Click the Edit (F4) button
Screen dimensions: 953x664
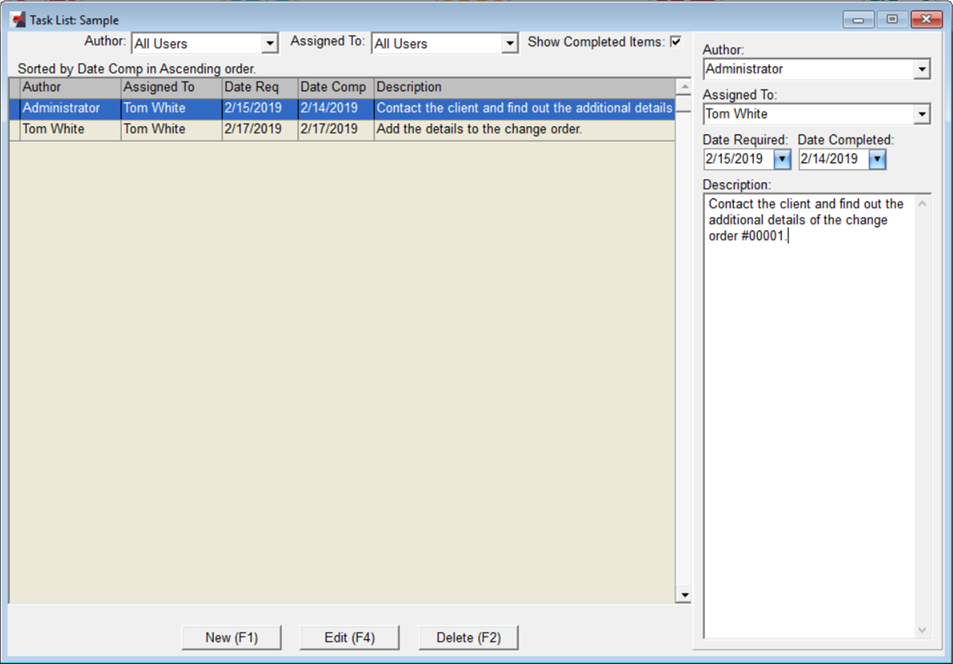click(349, 637)
